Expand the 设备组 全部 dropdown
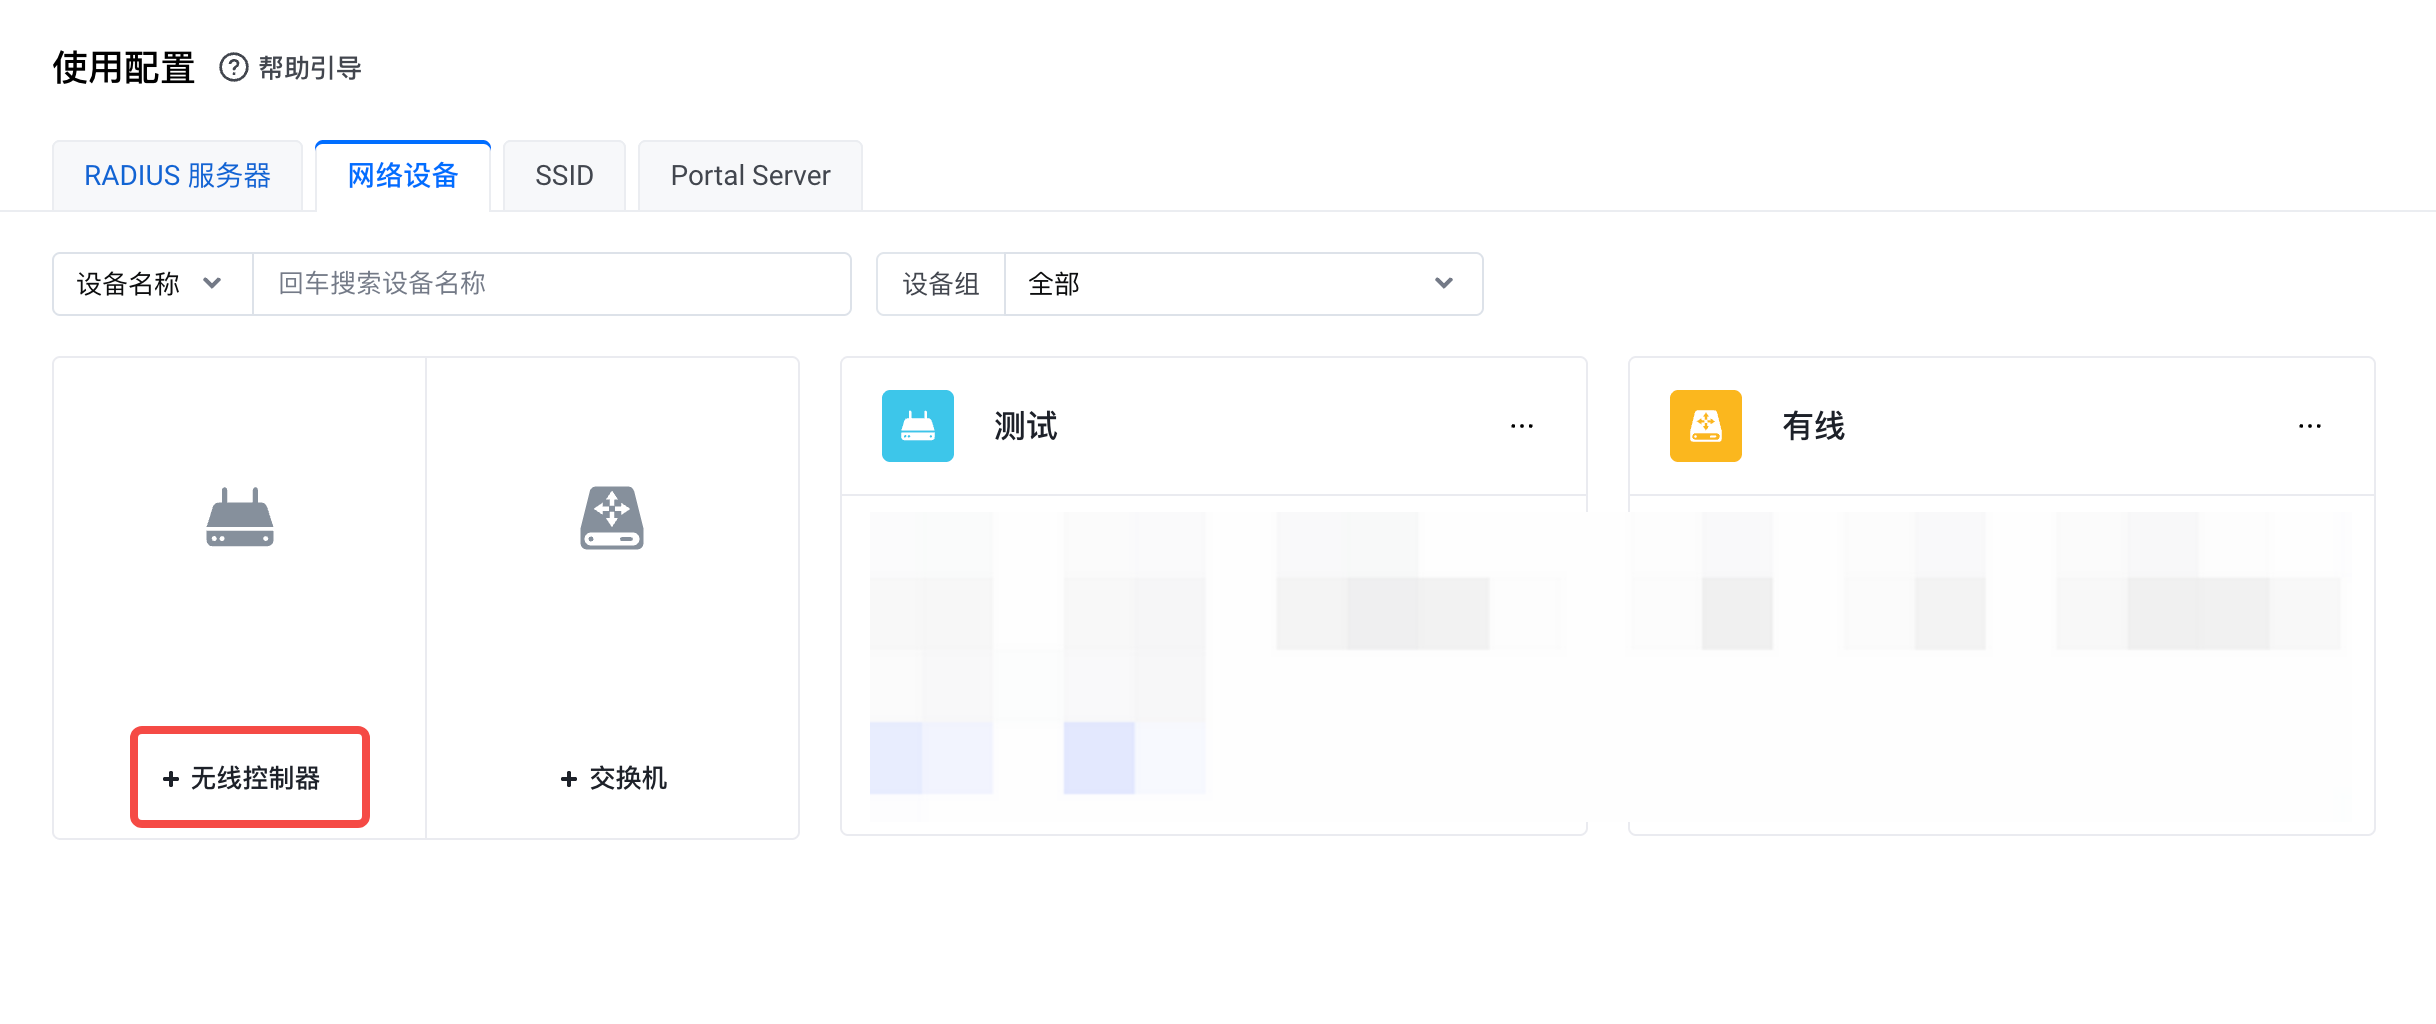 click(x=1243, y=284)
